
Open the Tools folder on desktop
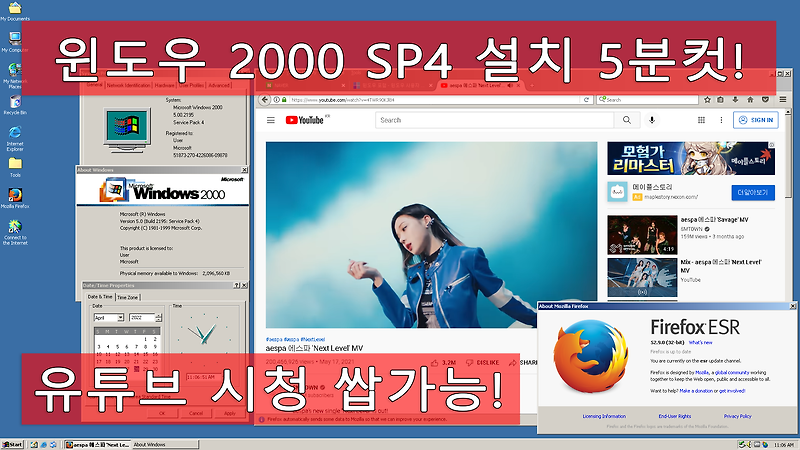(x=15, y=167)
